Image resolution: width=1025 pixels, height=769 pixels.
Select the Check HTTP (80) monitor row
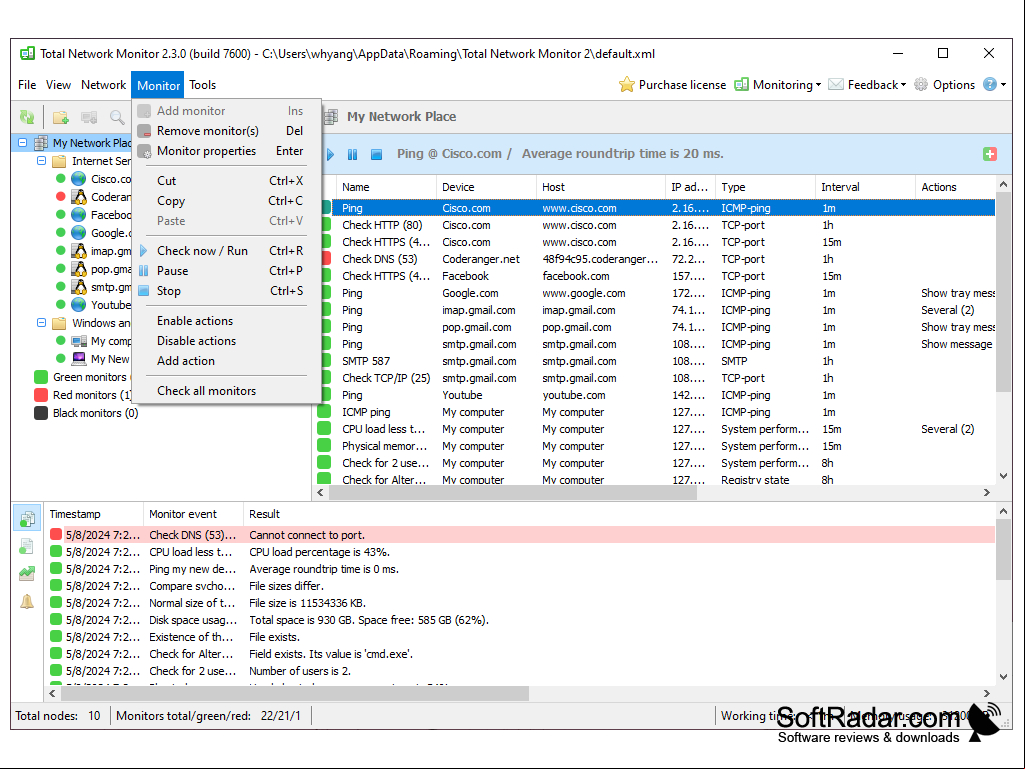tap(656, 225)
